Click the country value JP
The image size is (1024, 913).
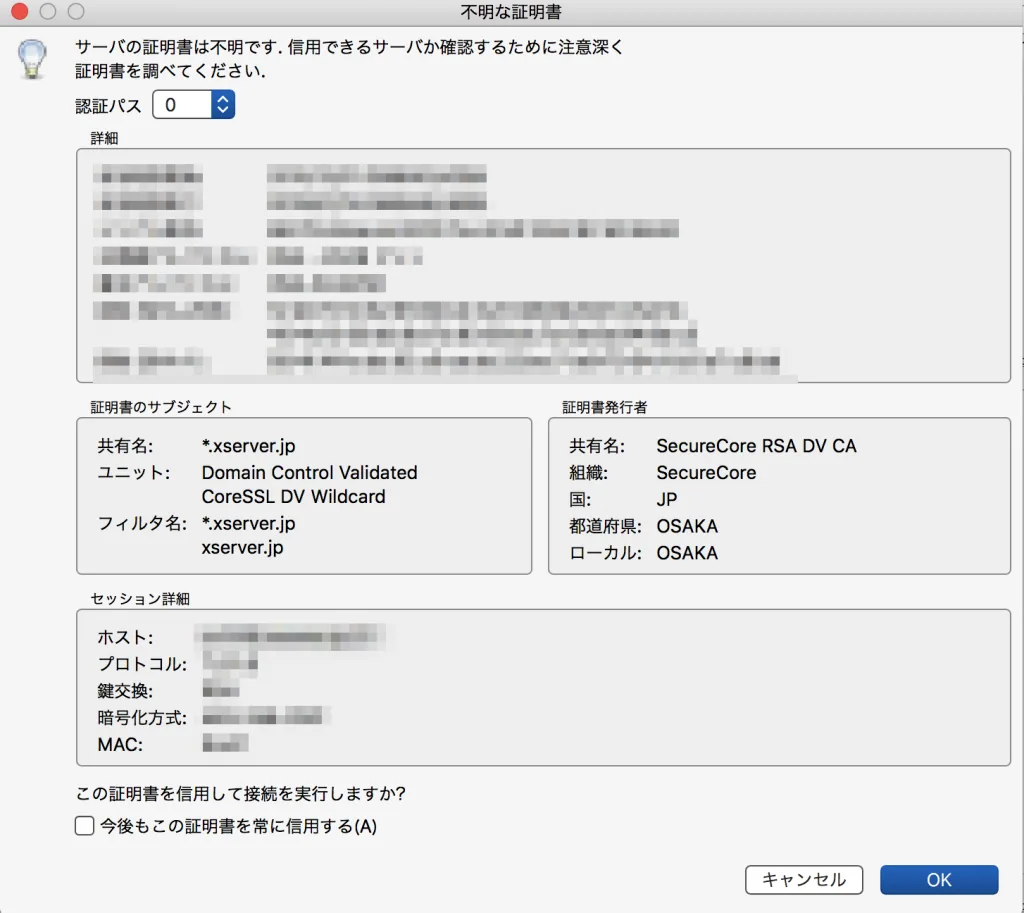667,500
